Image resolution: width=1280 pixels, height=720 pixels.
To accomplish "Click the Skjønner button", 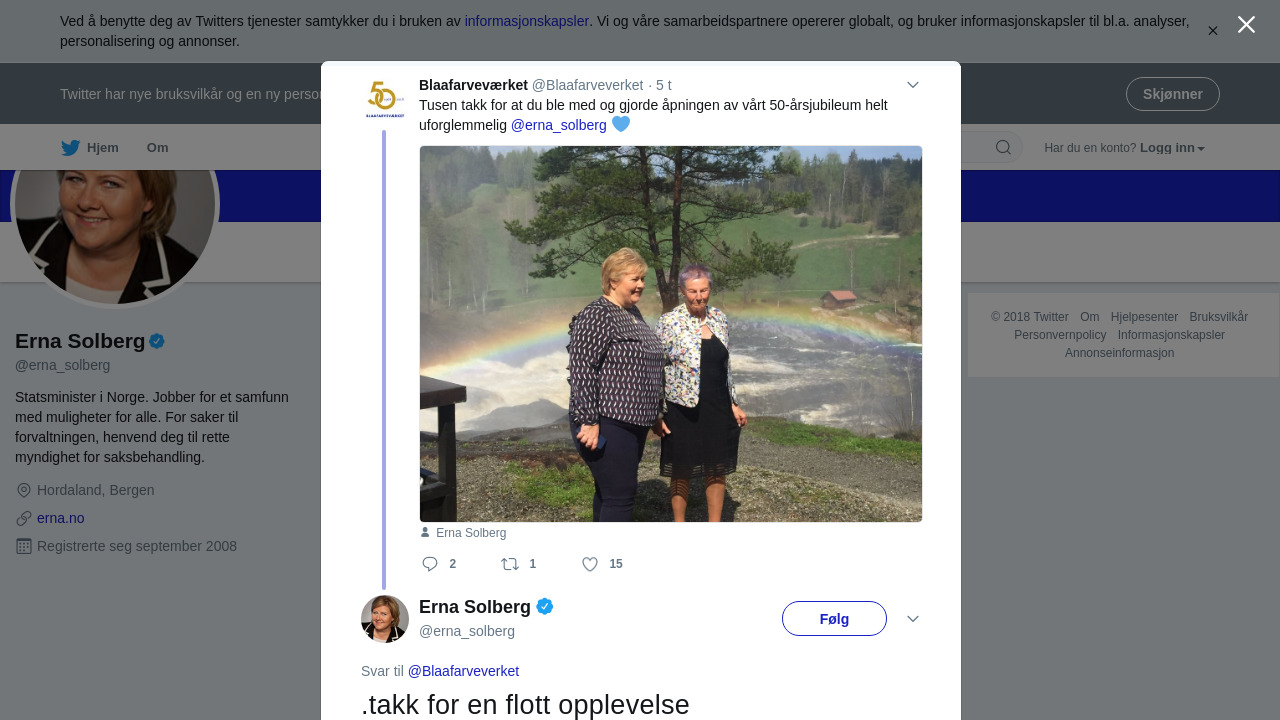I will click(1172, 94).
